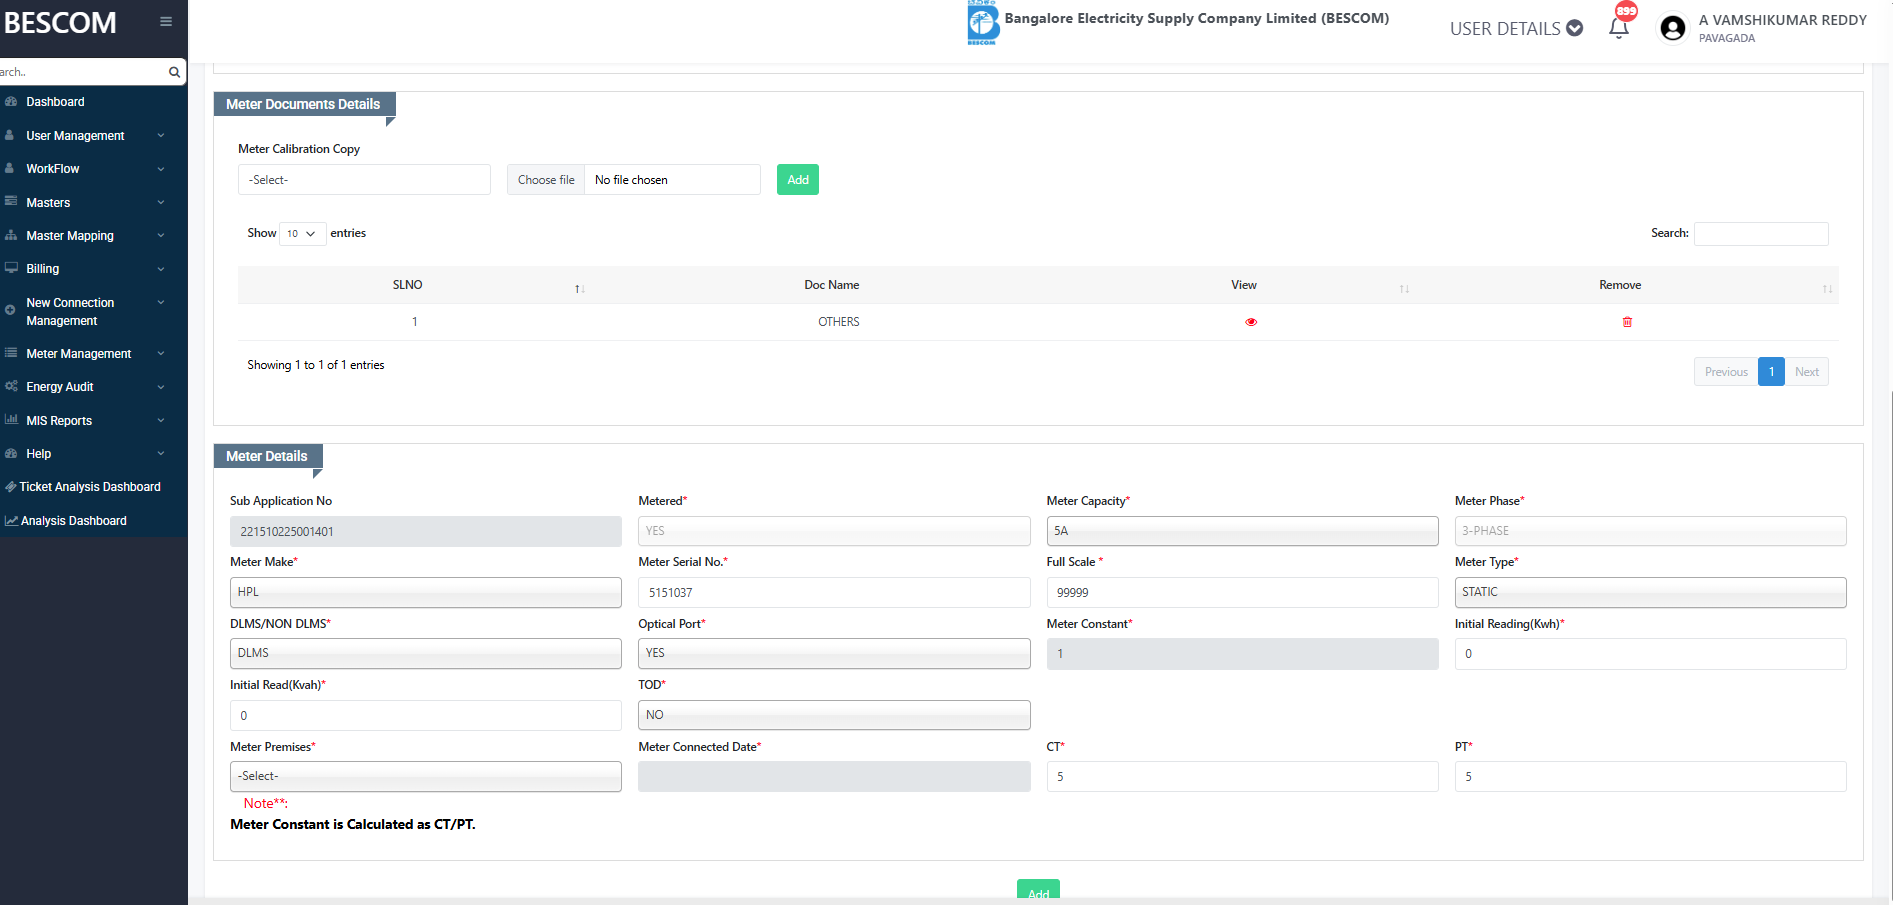
Task: Click the search magnifier icon in sidebar
Action: point(174,72)
